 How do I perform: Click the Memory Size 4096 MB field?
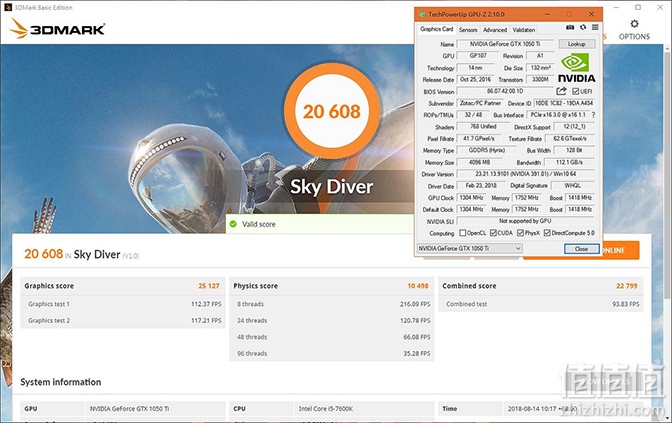click(480, 162)
